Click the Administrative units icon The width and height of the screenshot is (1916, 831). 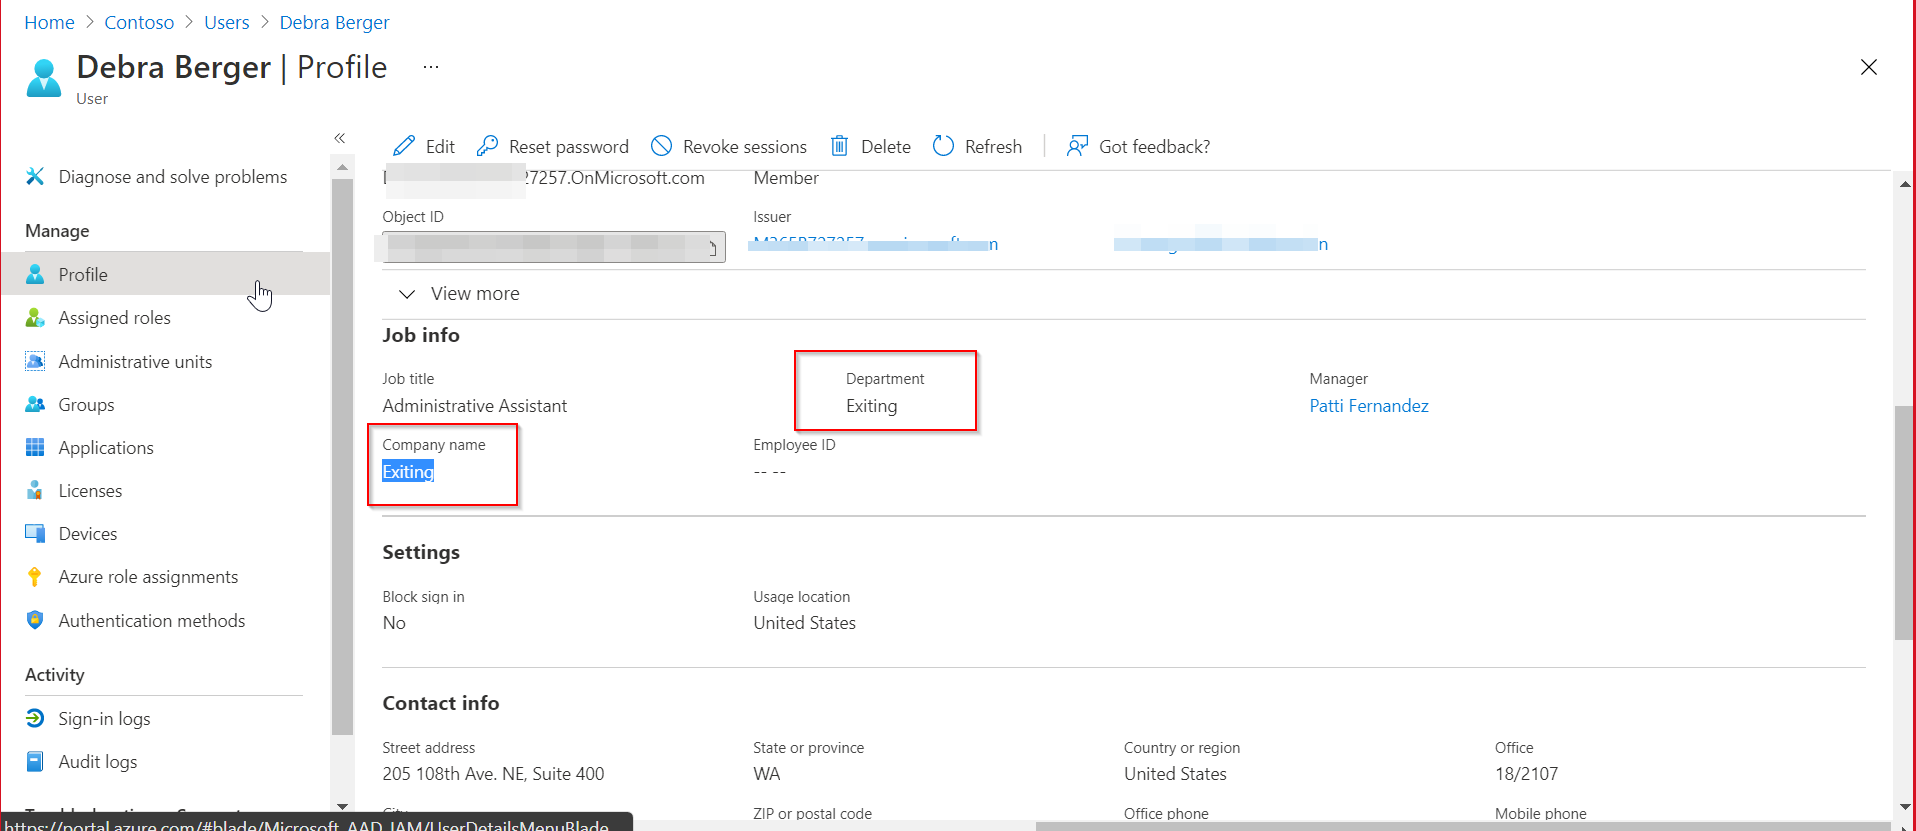[x=35, y=361]
